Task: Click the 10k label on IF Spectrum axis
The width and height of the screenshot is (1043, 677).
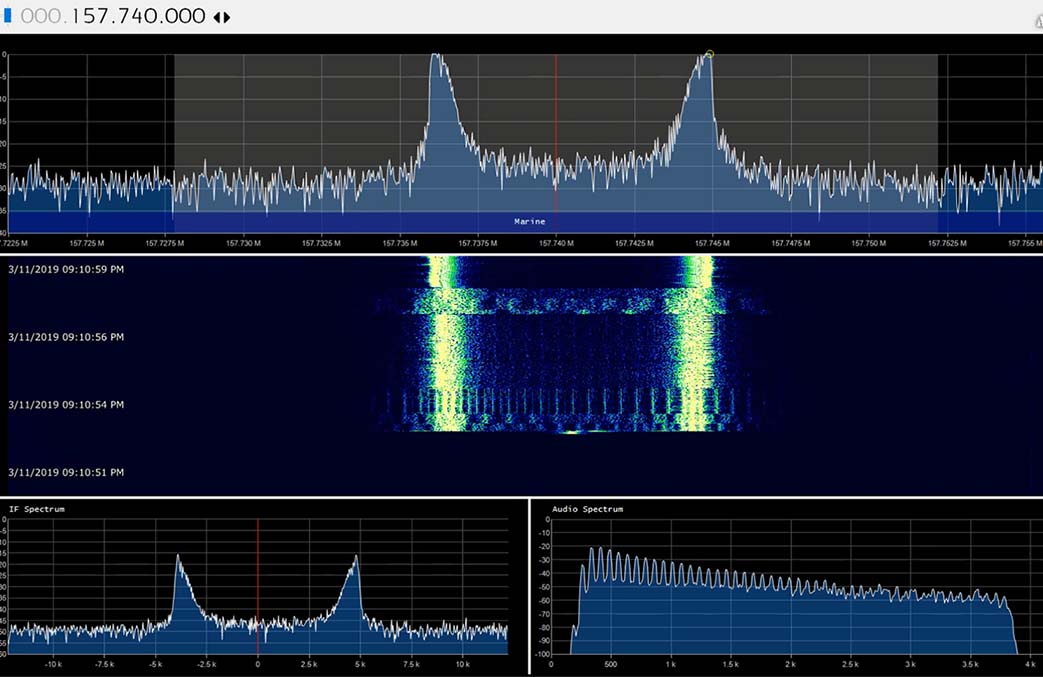Action: [463, 664]
